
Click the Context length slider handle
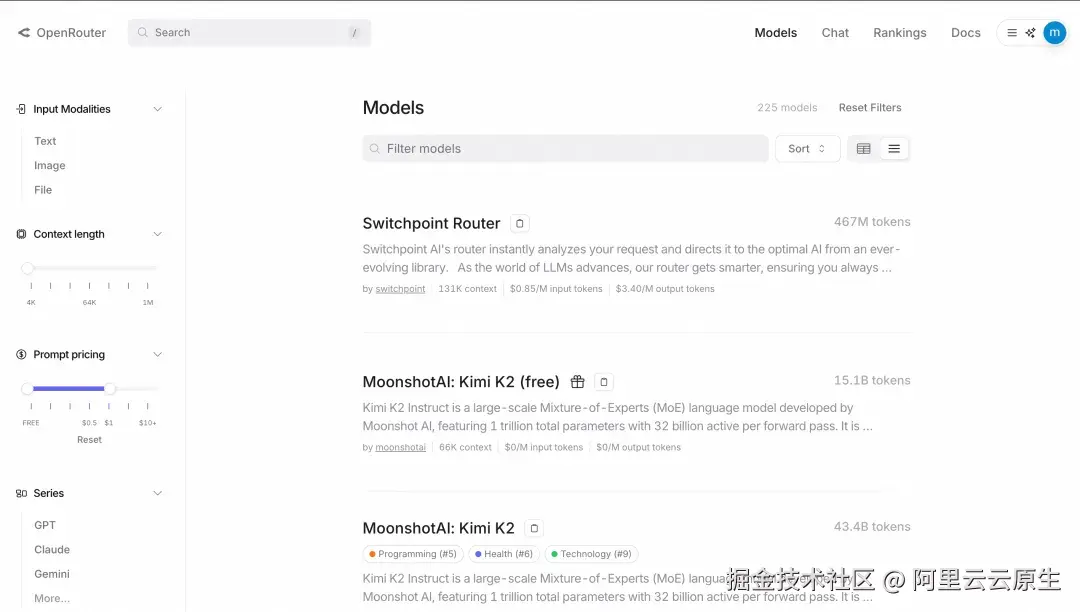point(28,268)
